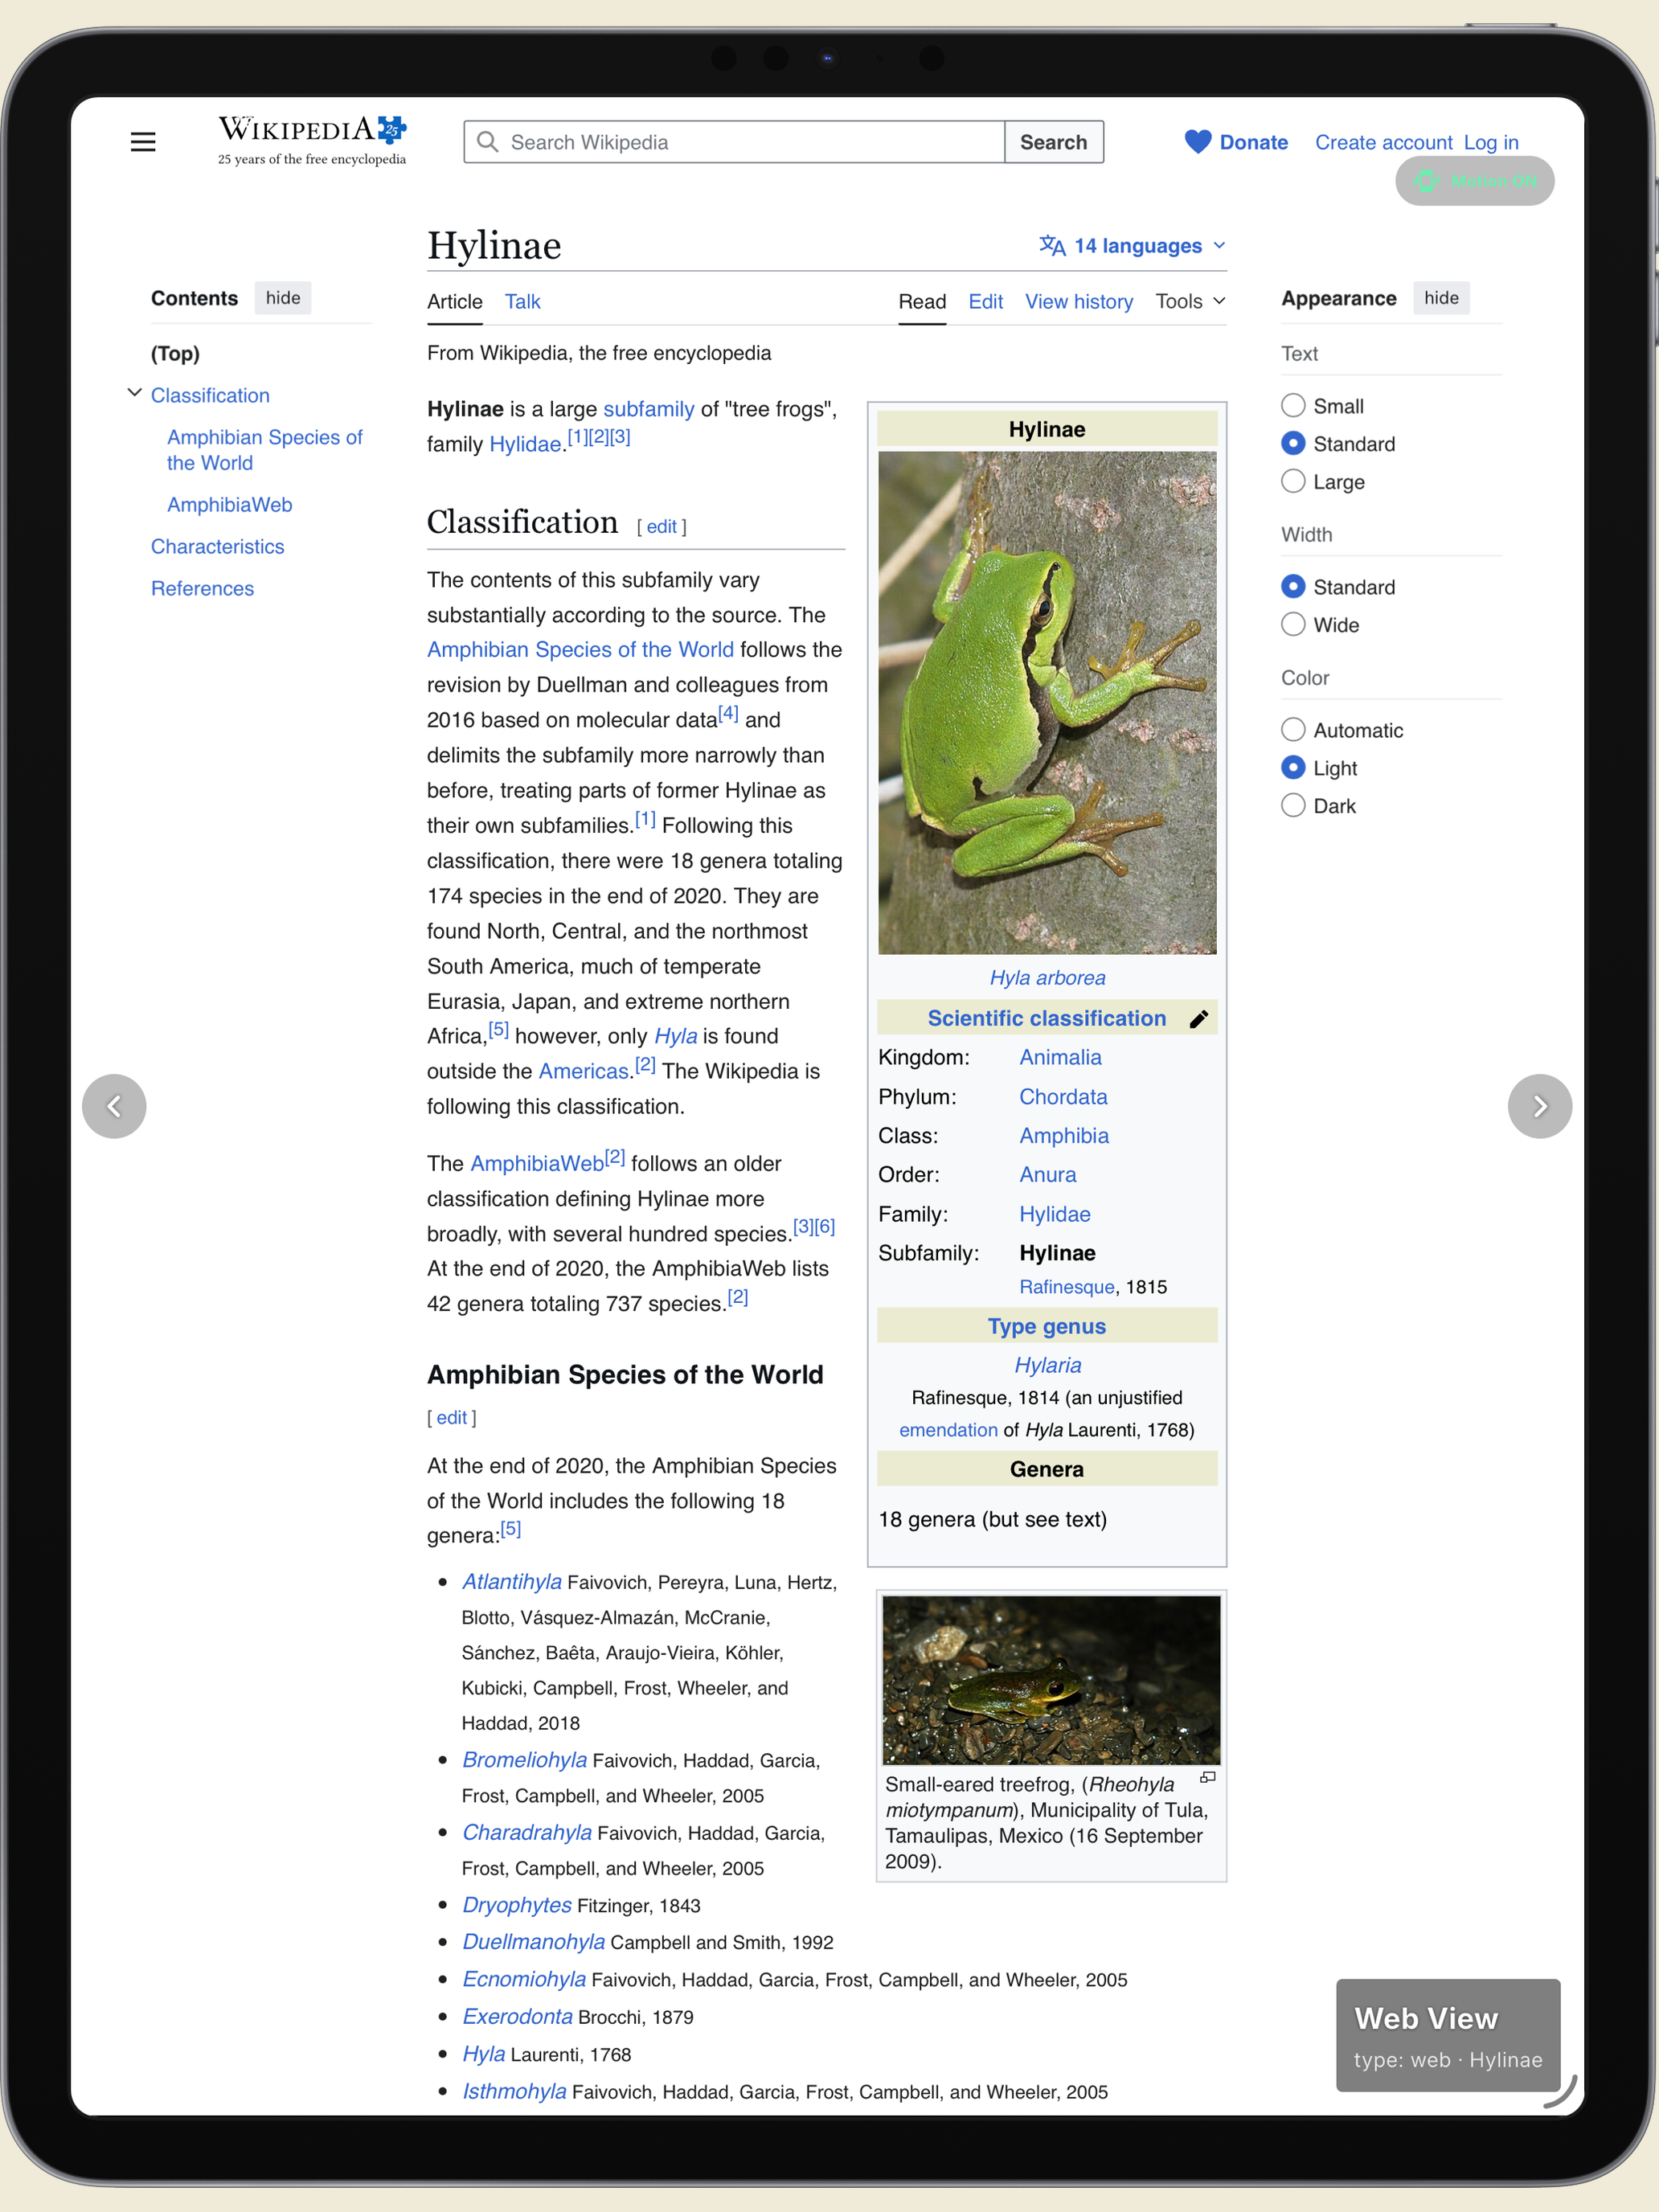
Task: Go to next slide with right arrow
Action: (x=1539, y=1106)
